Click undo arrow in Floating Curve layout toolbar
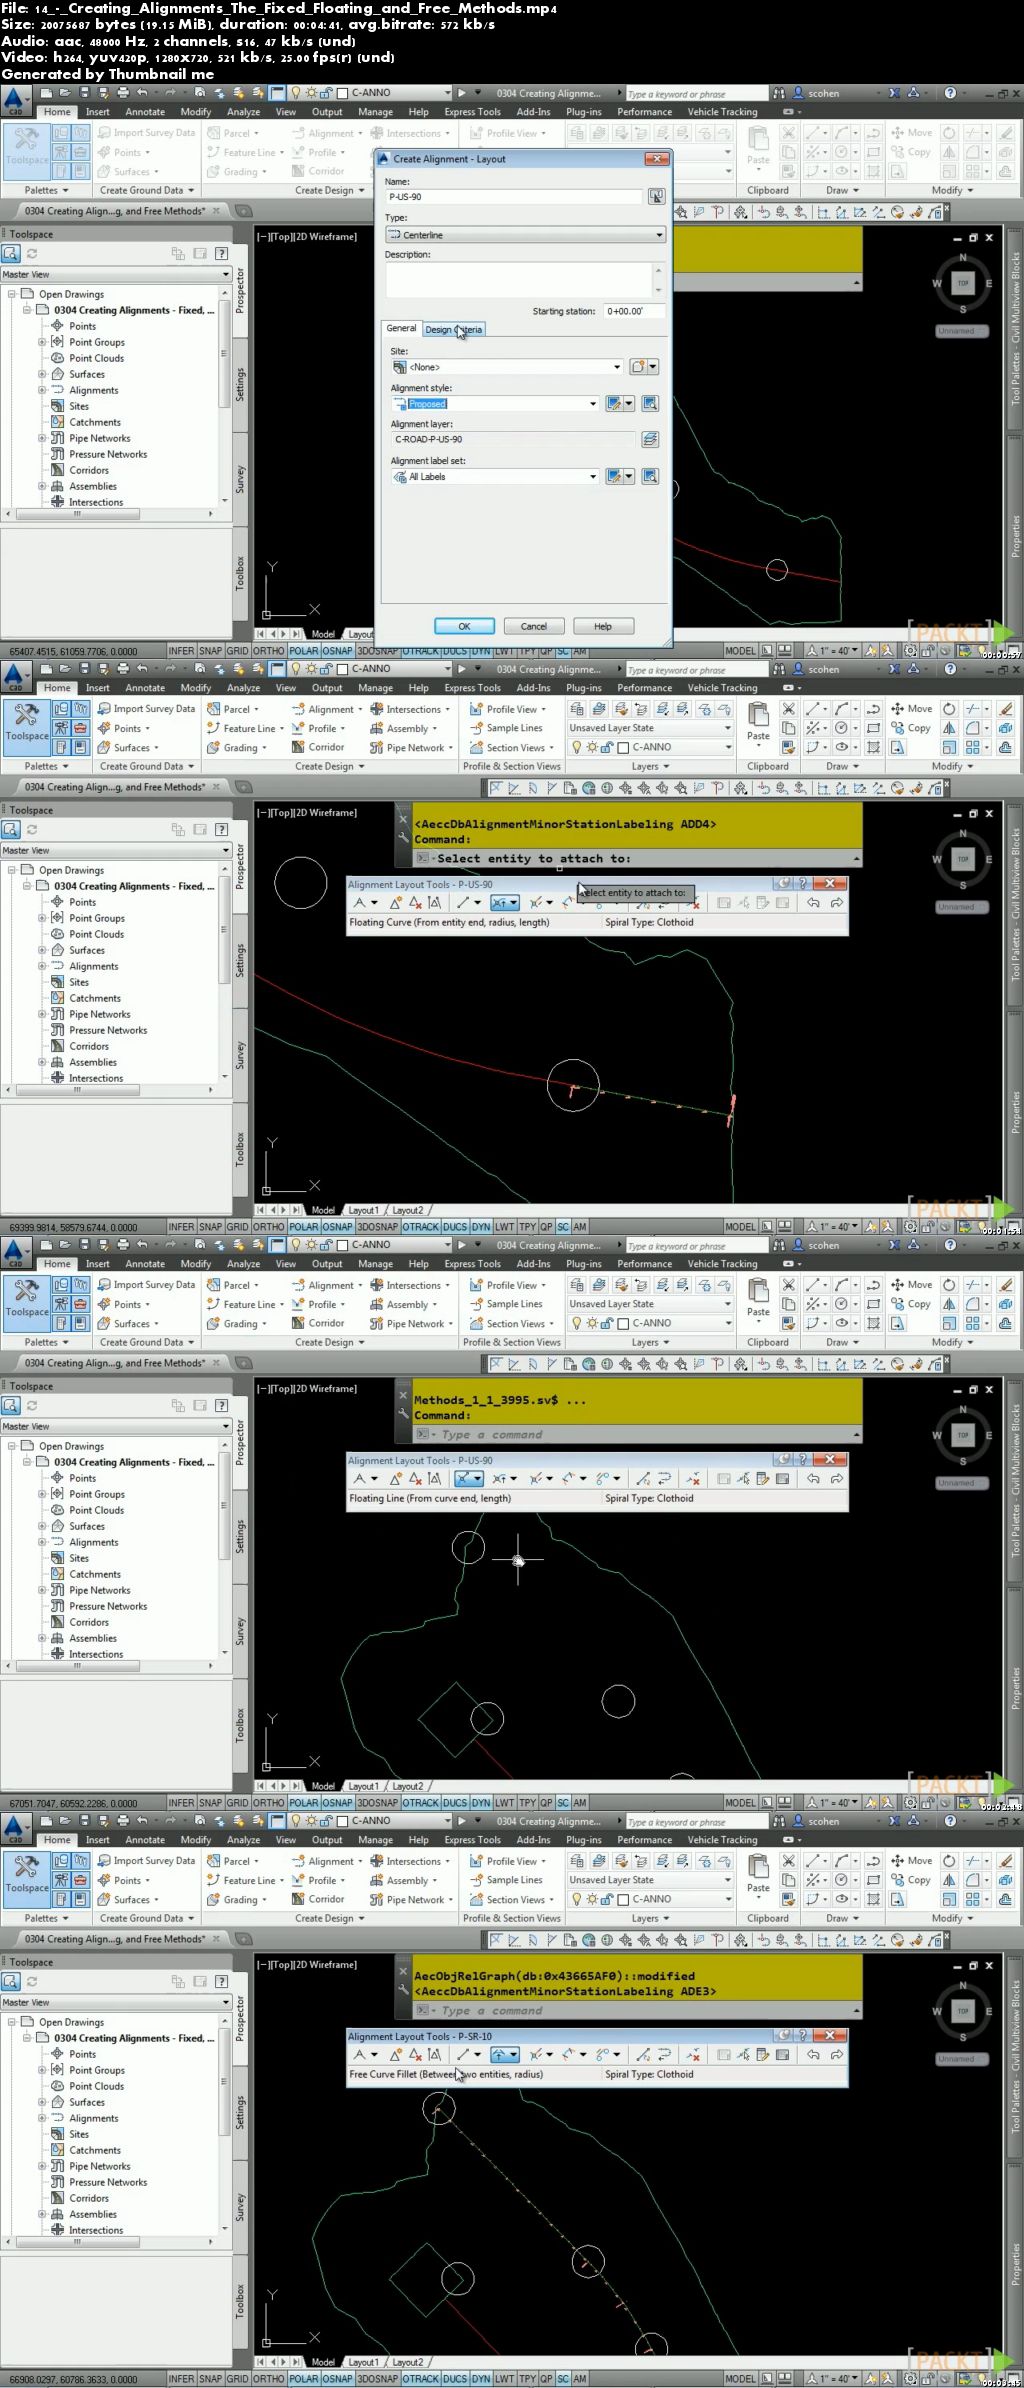Screen dimensions: 1024x2388 pyautogui.click(x=814, y=903)
